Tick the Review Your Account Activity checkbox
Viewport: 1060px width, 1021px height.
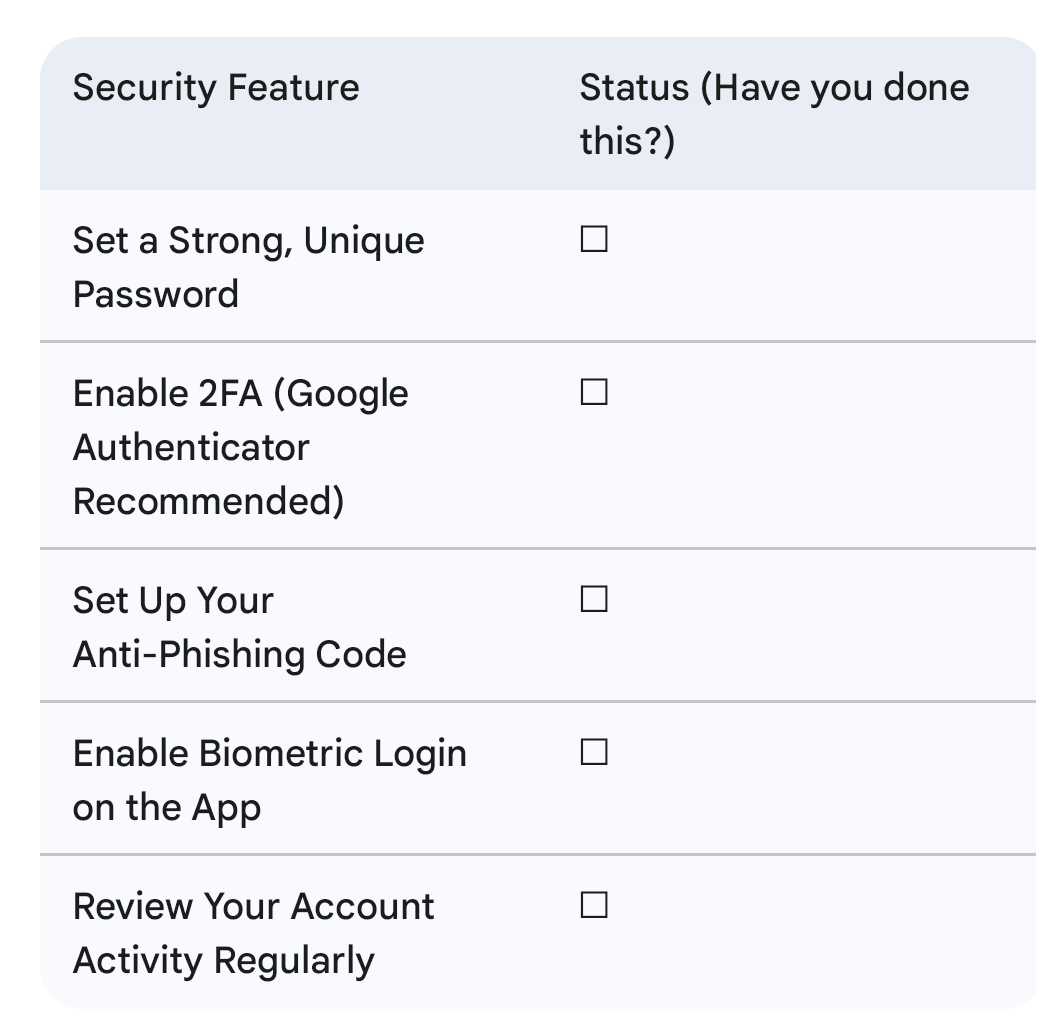point(594,906)
